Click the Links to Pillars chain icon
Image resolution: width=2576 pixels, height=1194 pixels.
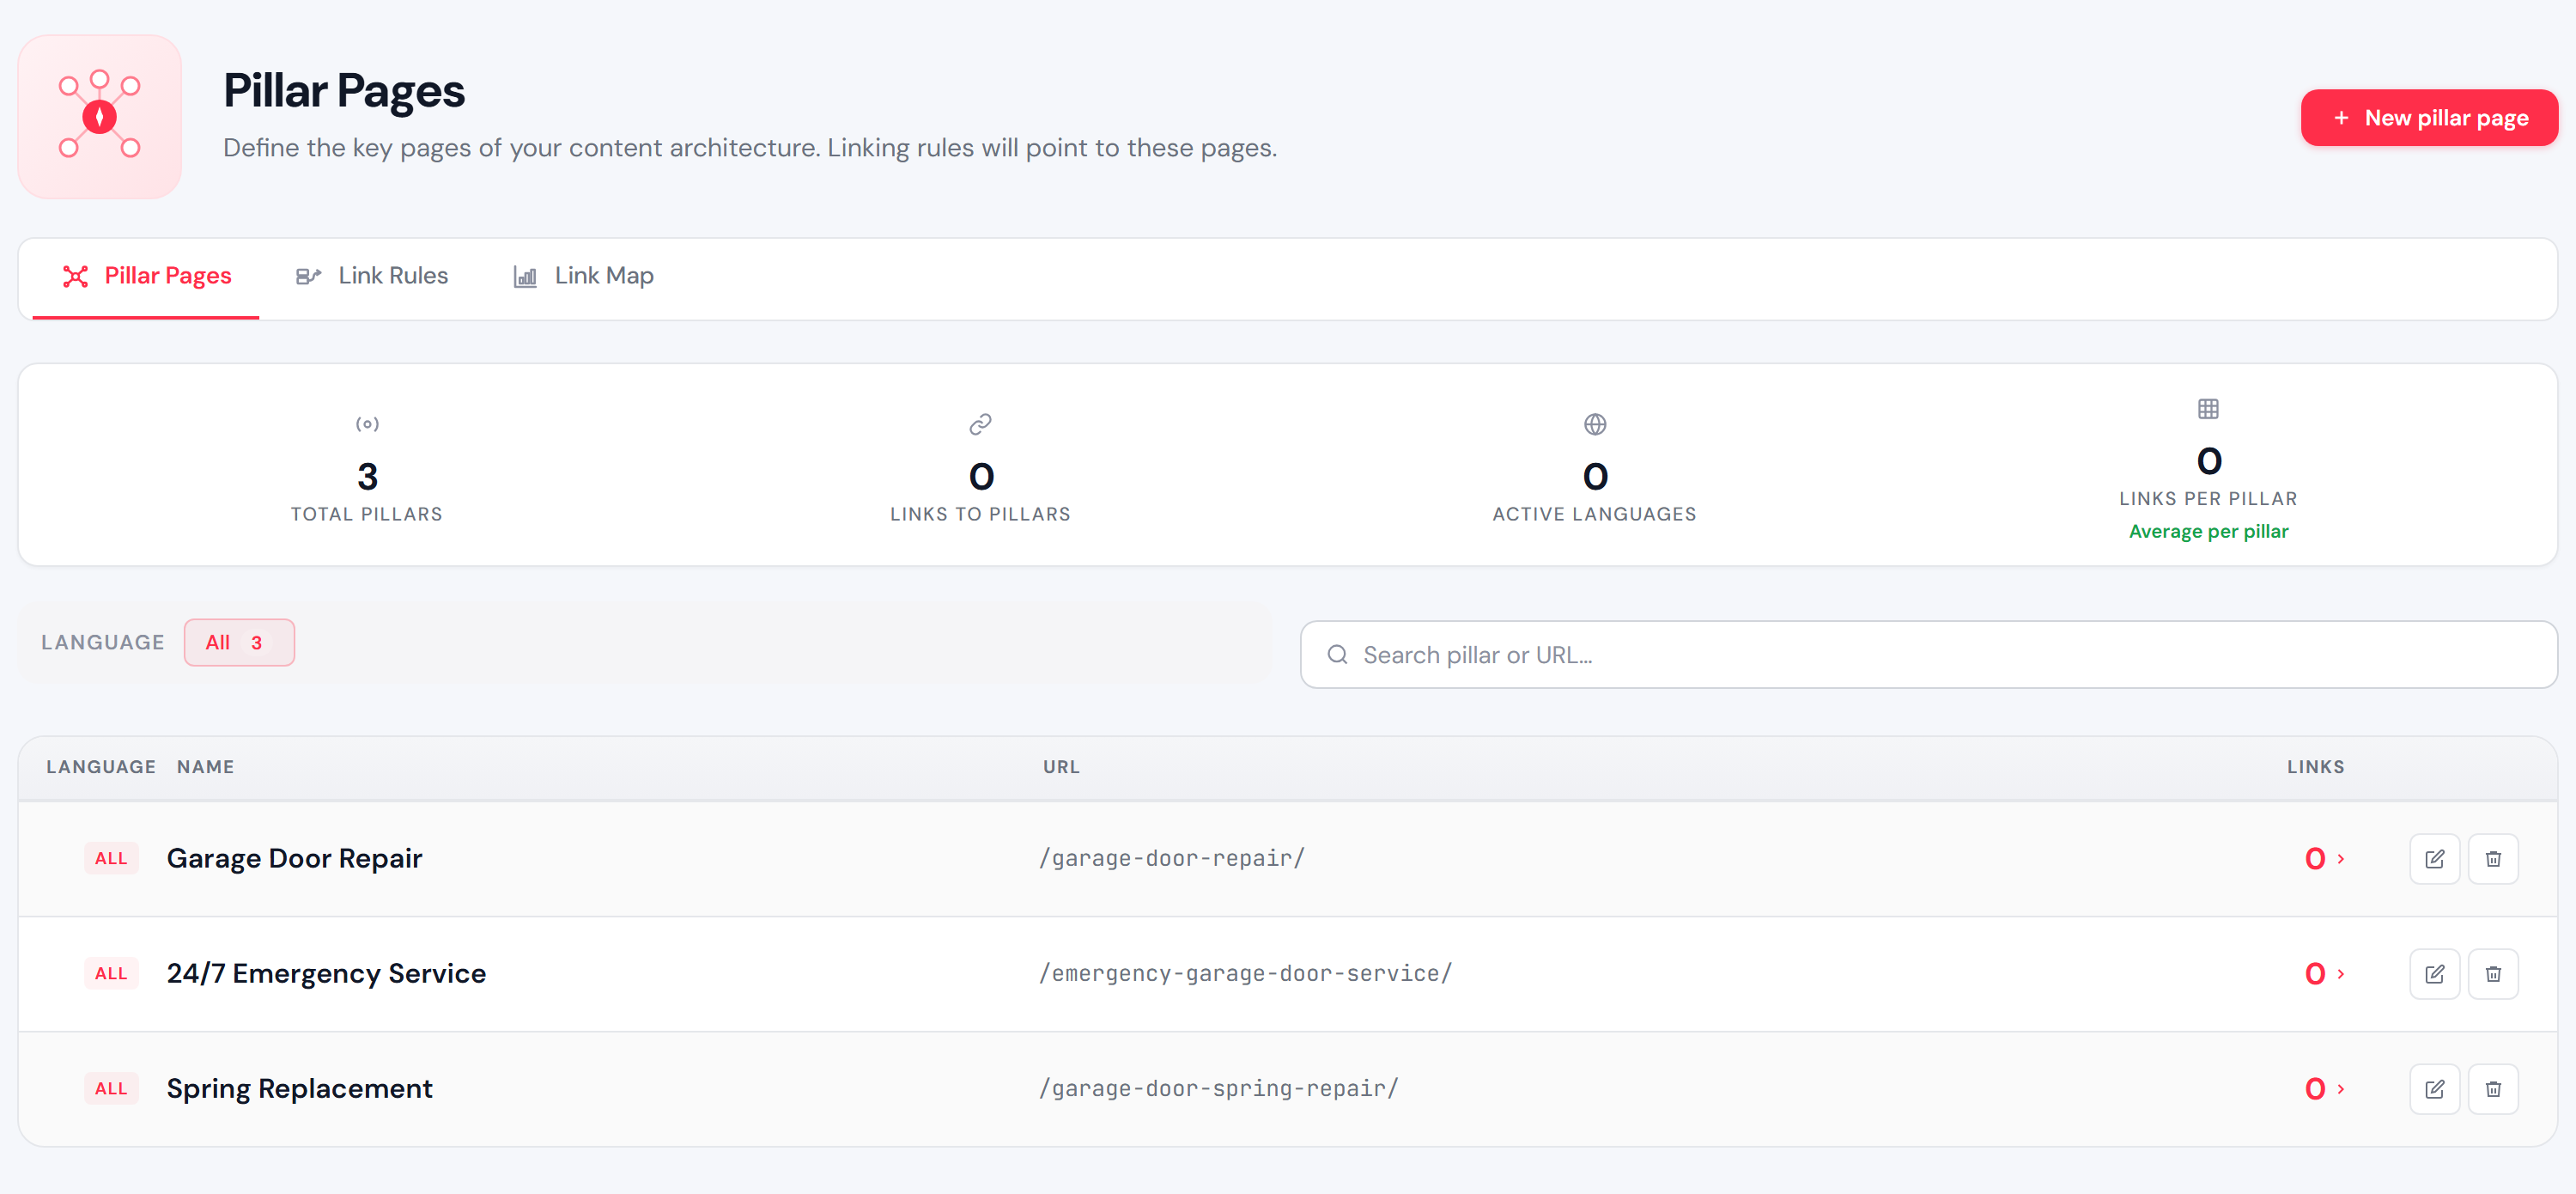(980, 424)
